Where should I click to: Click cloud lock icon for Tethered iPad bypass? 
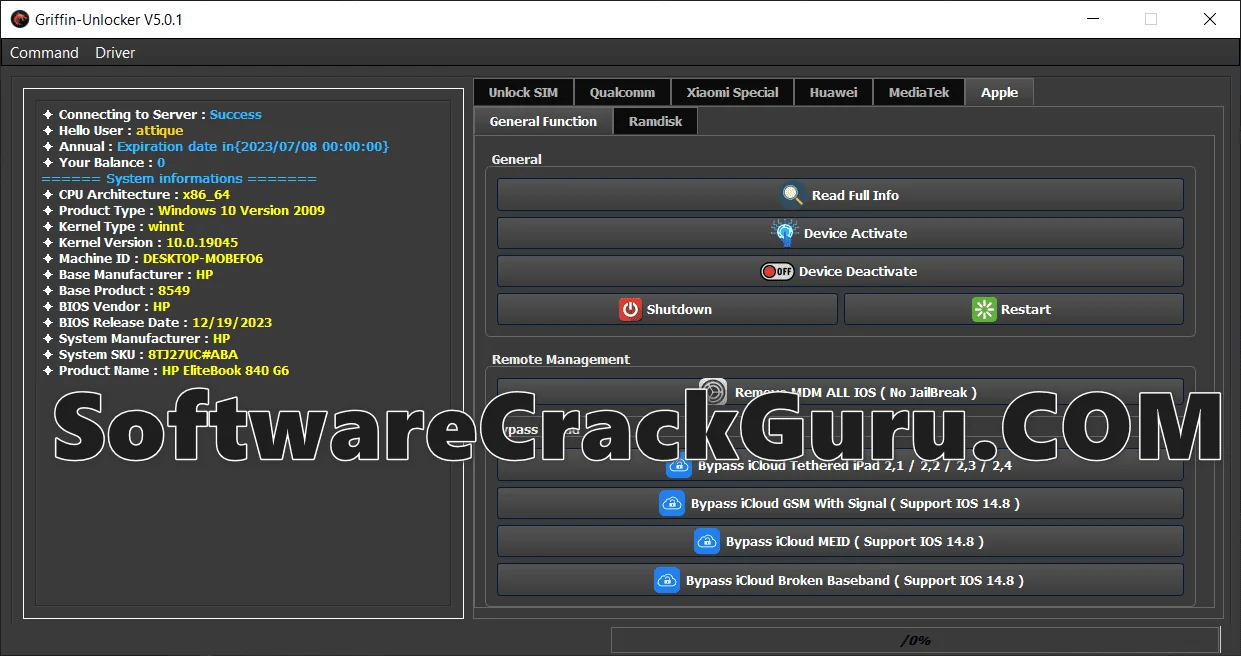coord(679,465)
